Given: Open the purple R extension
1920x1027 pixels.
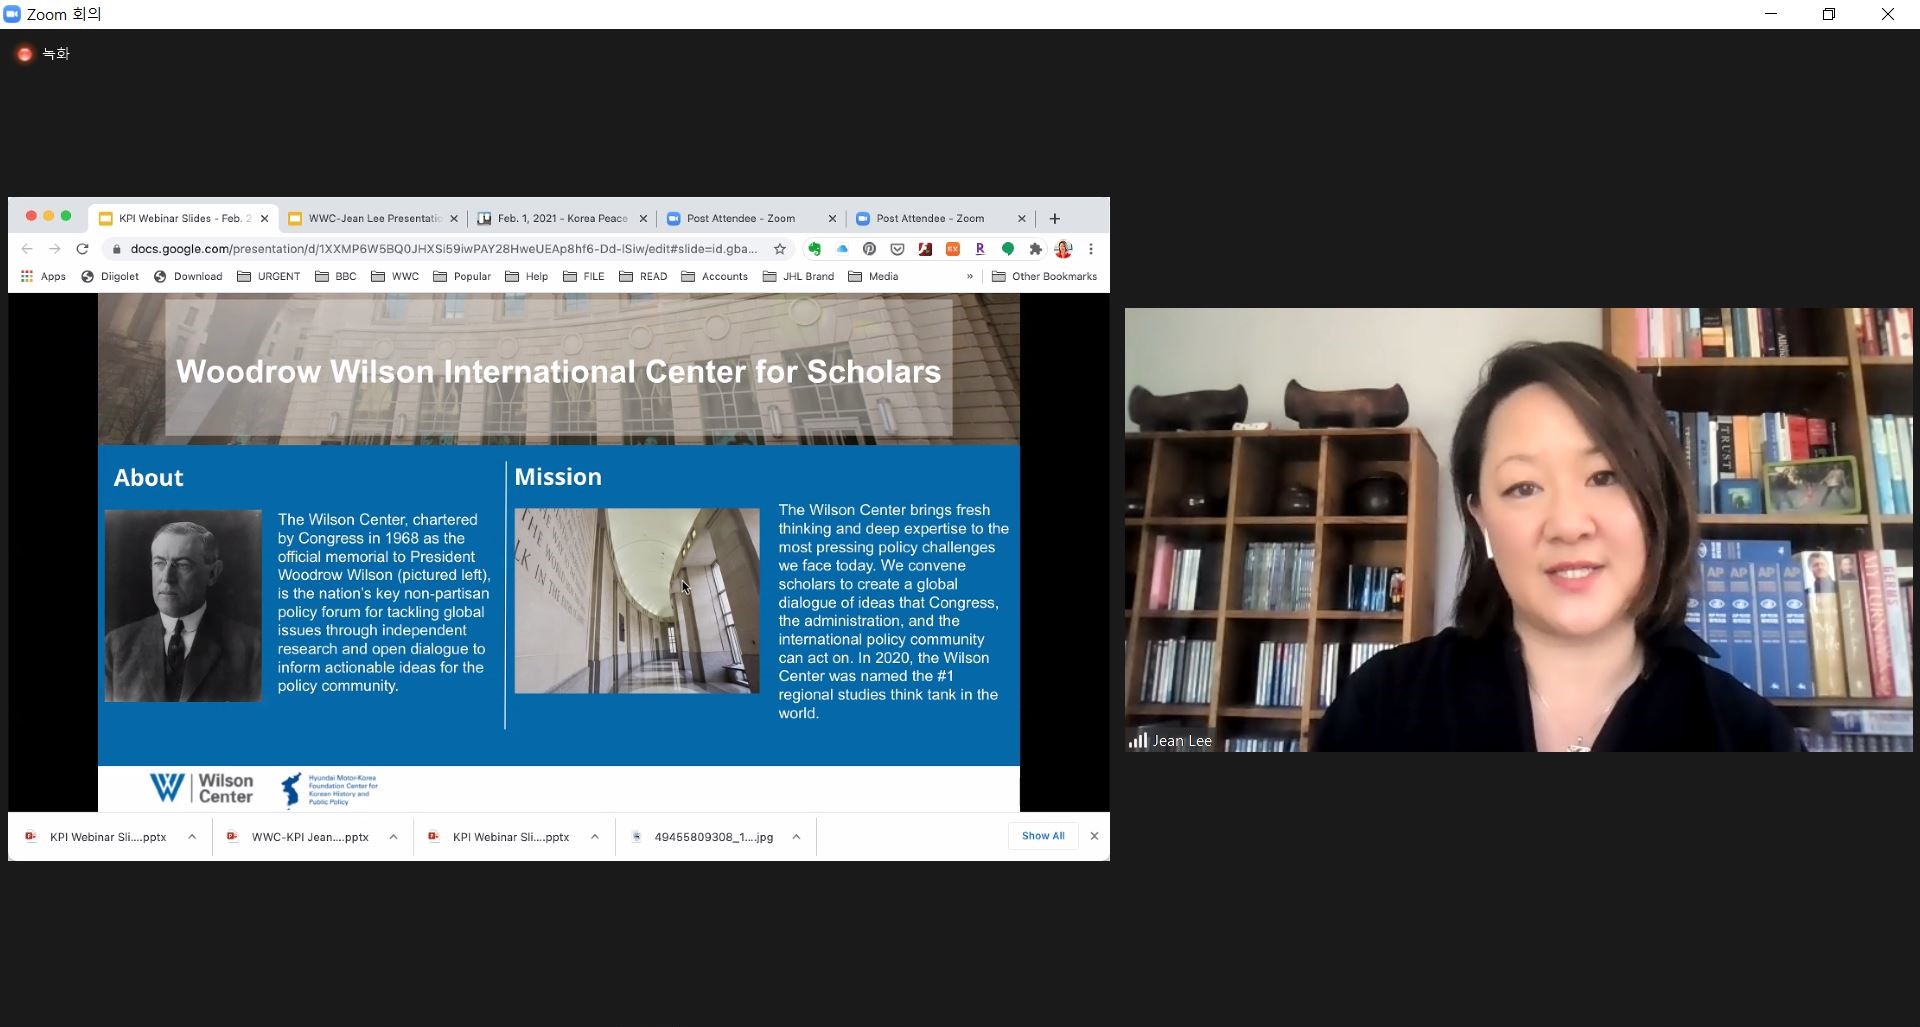Looking at the screenshot, I should click(980, 249).
